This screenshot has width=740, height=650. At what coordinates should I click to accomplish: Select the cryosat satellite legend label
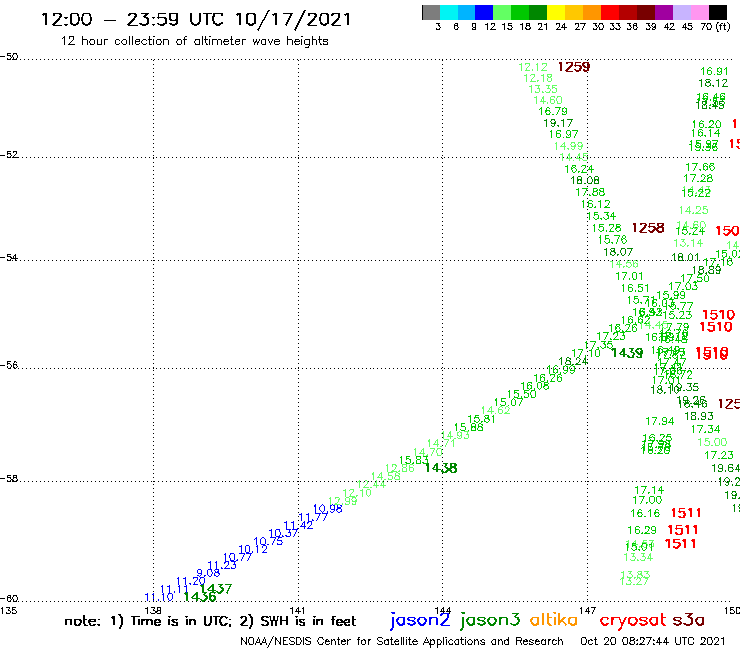pyautogui.click(x=632, y=620)
